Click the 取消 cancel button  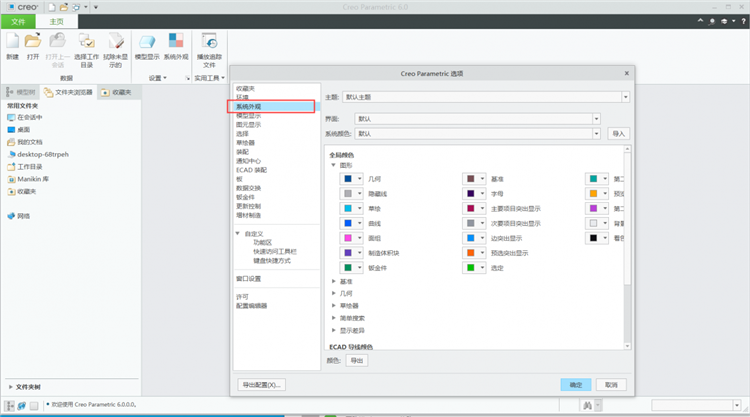[611, 385]
